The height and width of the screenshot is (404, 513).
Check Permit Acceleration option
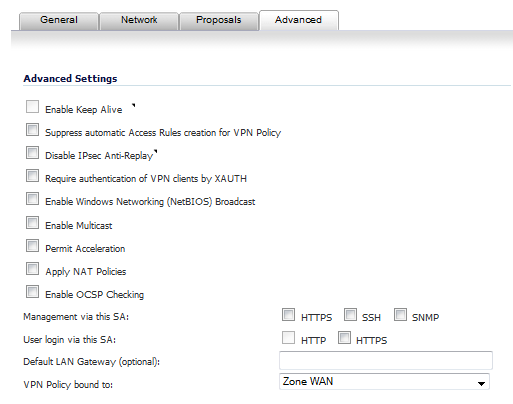pos(32,246)
